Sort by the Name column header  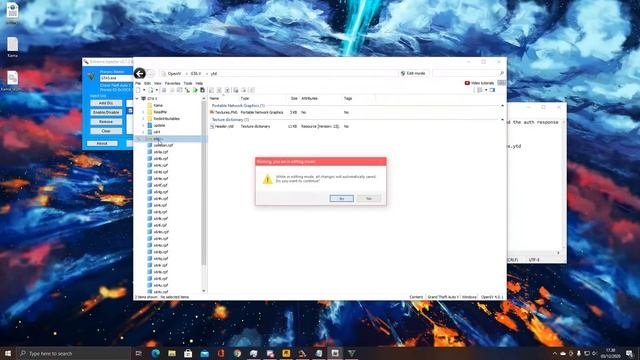point(223,99)
